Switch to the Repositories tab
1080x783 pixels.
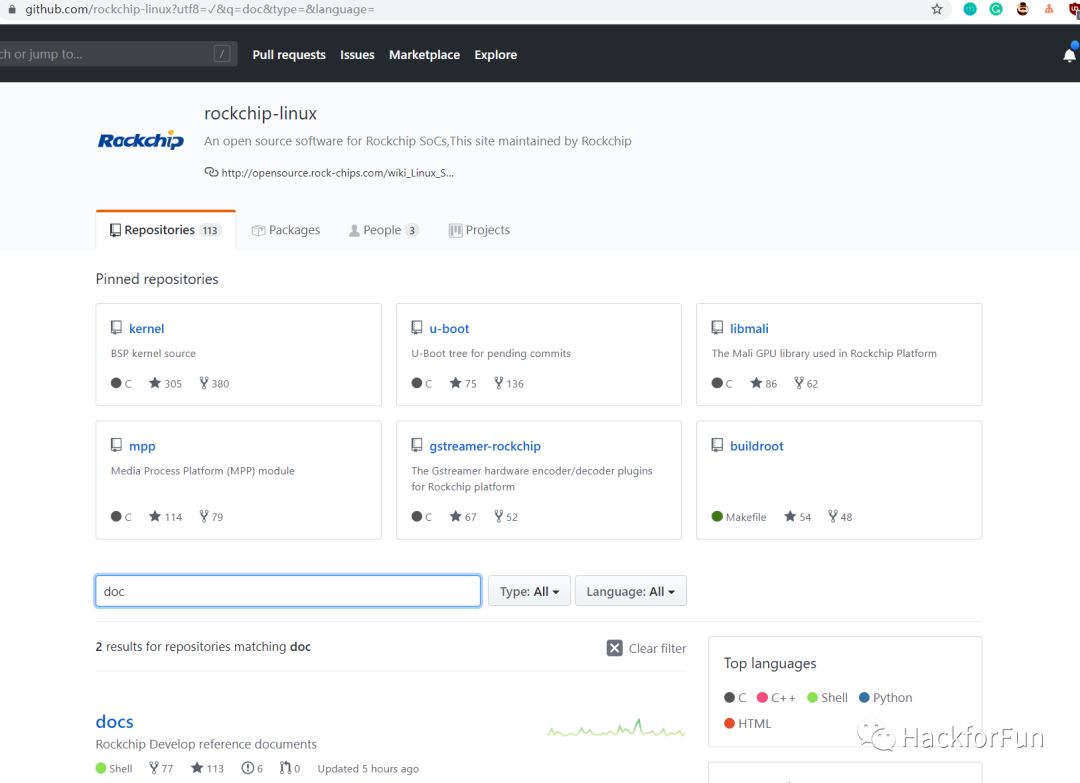165,230
